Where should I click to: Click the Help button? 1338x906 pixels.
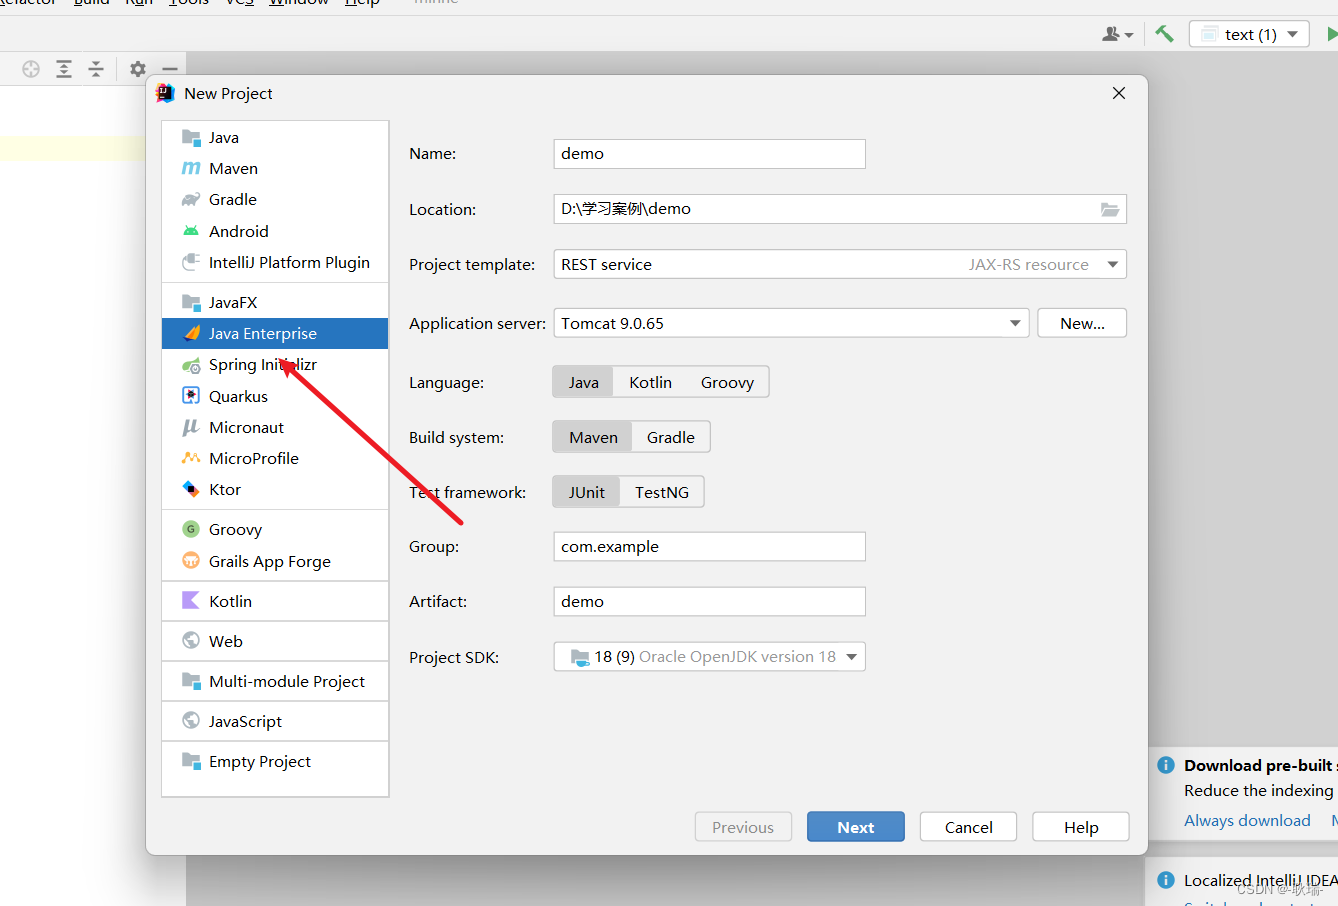pyautogui.click(x=1081, y=827)
